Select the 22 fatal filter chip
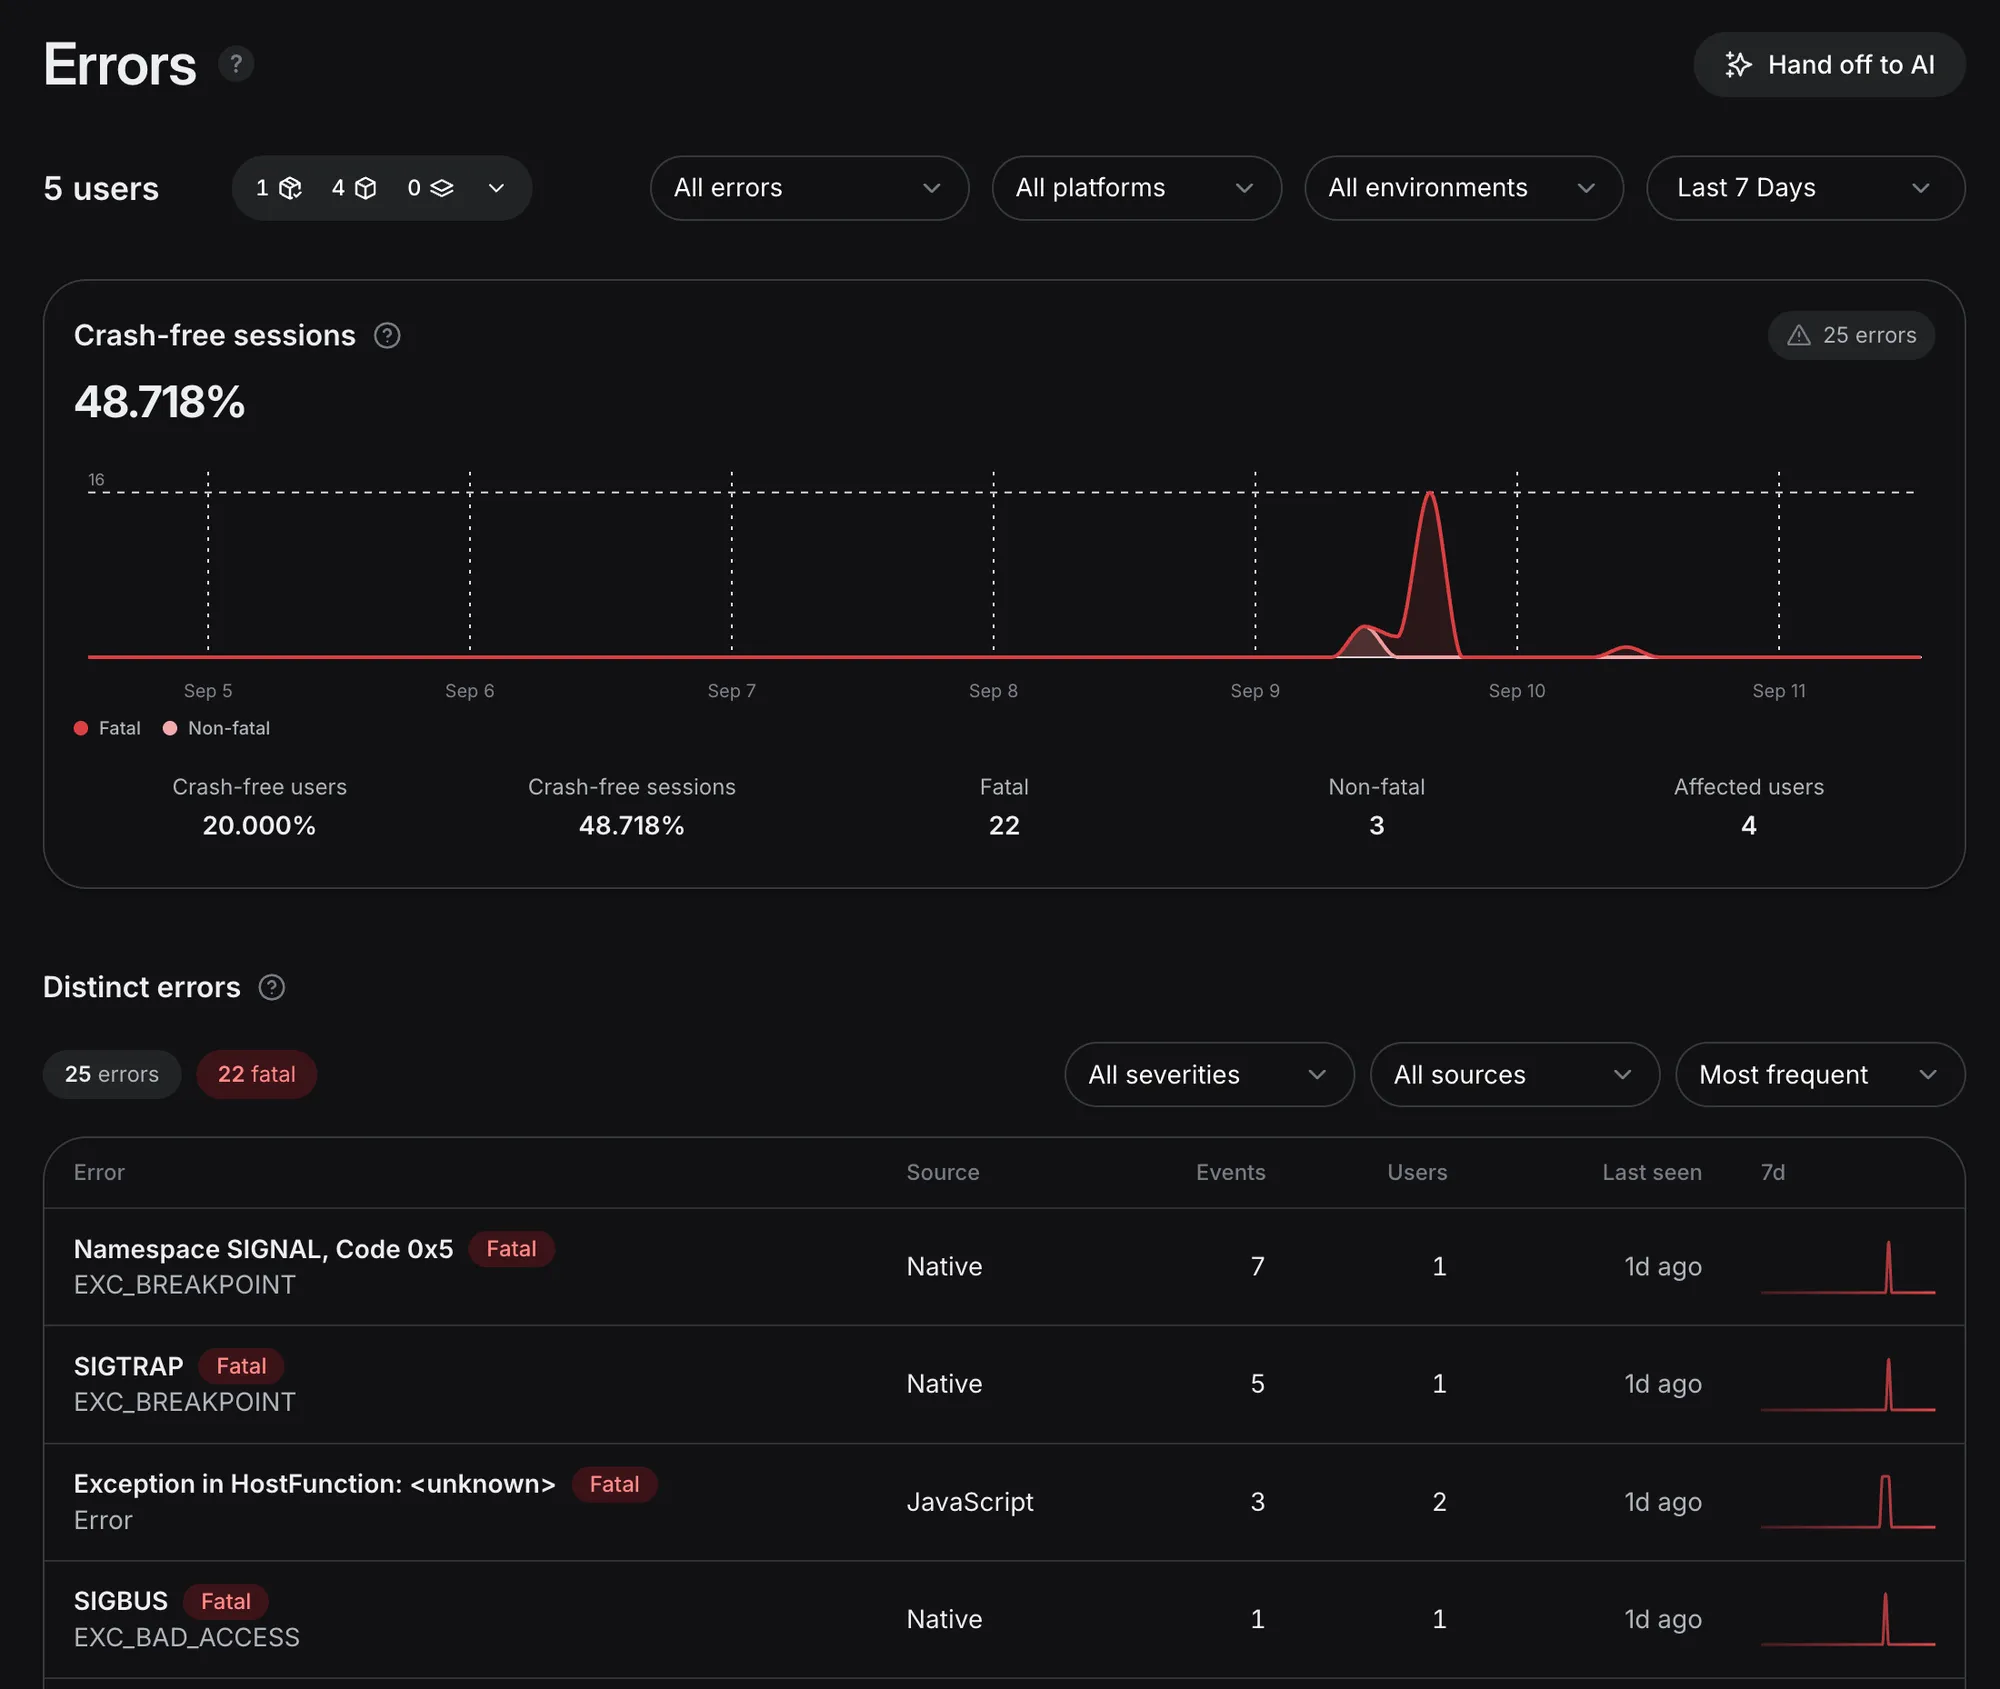This screenshot has width=2000, height=1689. (x=257, y=1075)
